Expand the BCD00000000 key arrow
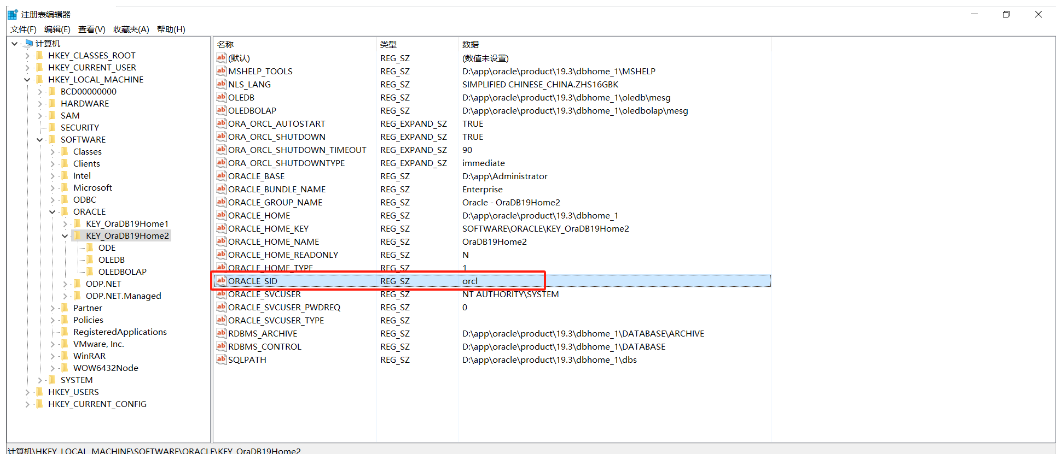Screen dimensions: 1057x461 [40, 92]
